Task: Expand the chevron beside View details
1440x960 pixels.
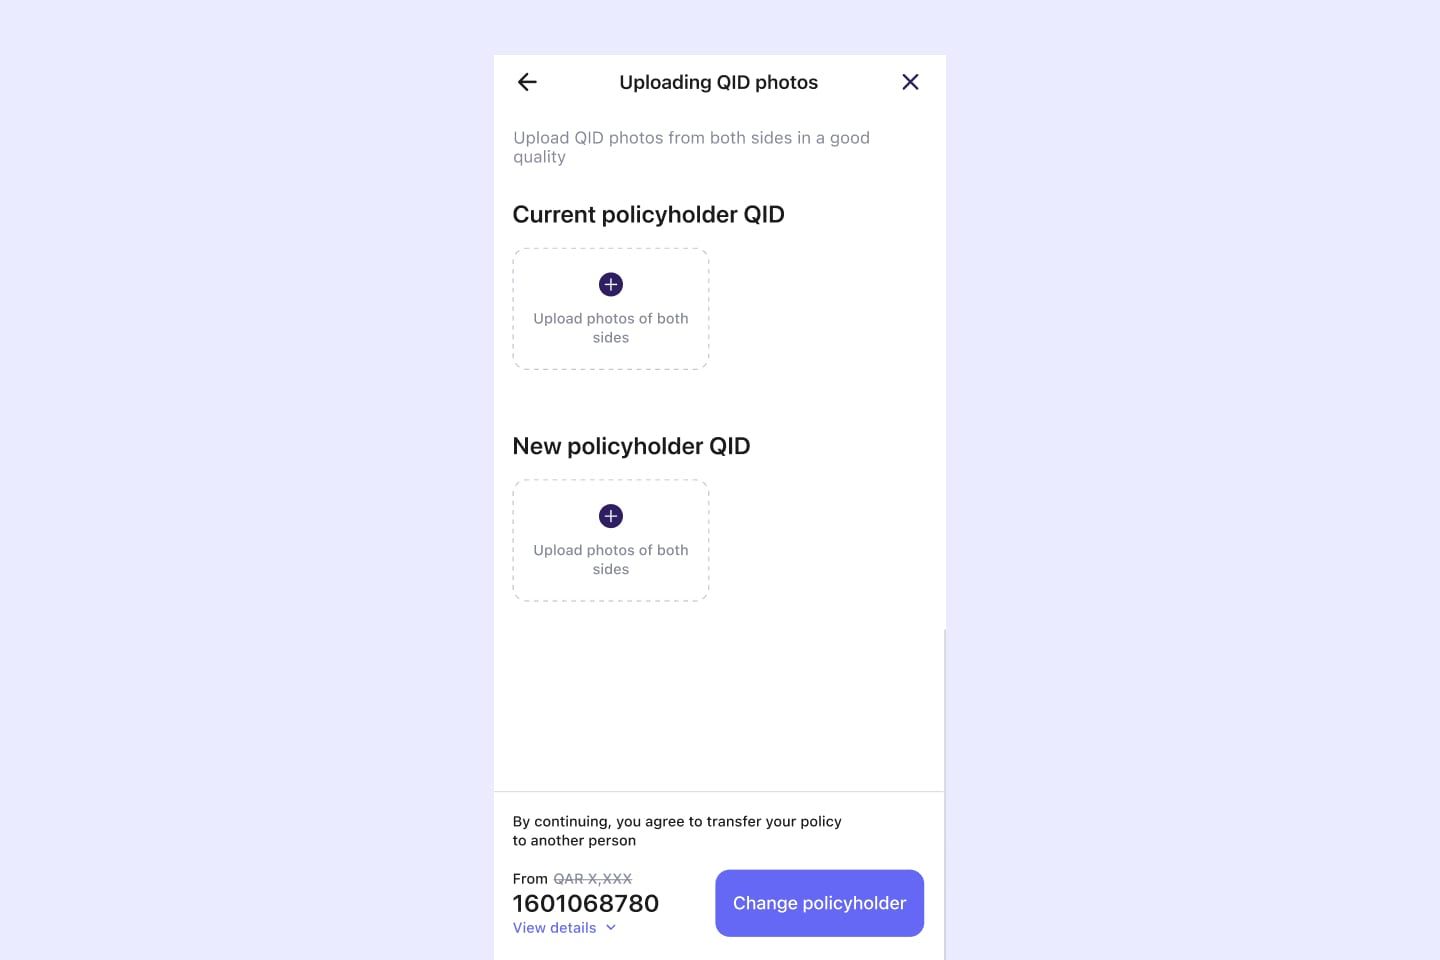Action: (611, 928)
